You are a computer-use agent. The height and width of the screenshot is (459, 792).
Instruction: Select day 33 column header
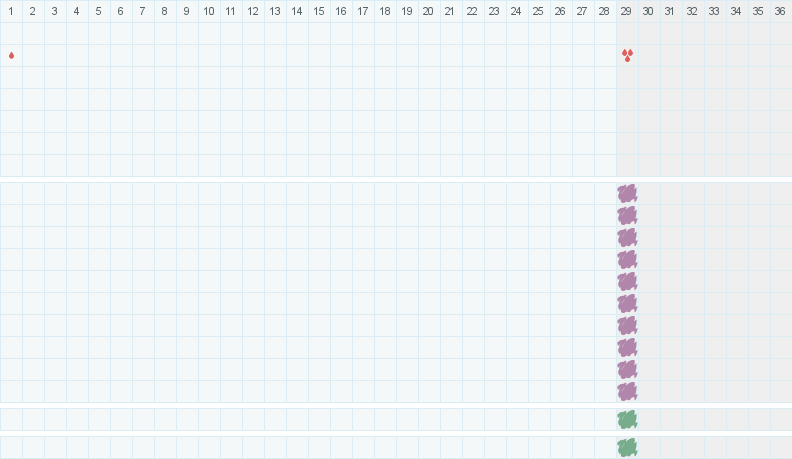click(x=714, y=11)
